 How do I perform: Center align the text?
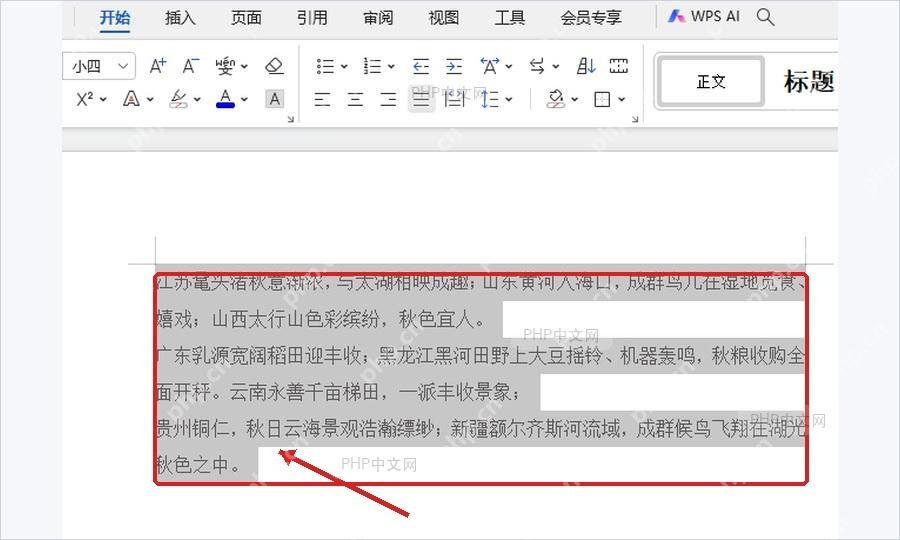tap(355, 99)
